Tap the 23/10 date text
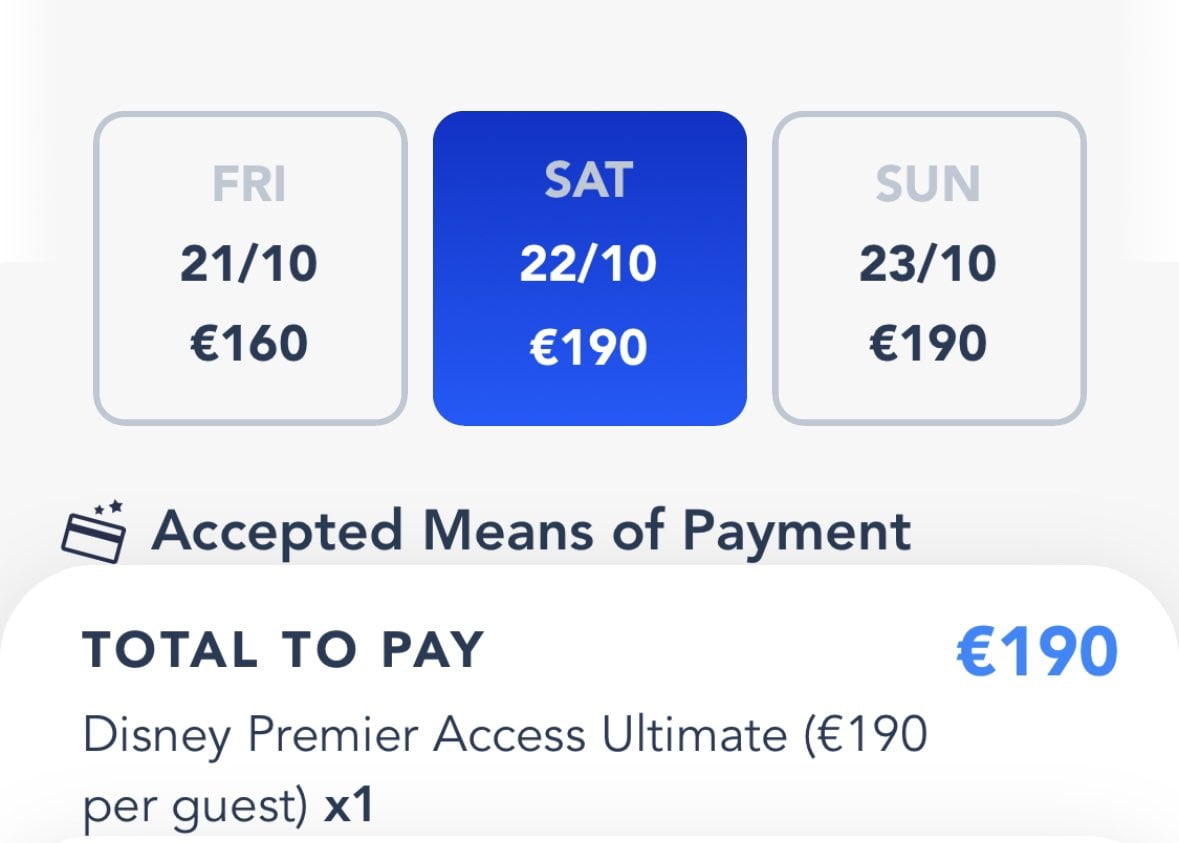 click(x=928, y=264)
